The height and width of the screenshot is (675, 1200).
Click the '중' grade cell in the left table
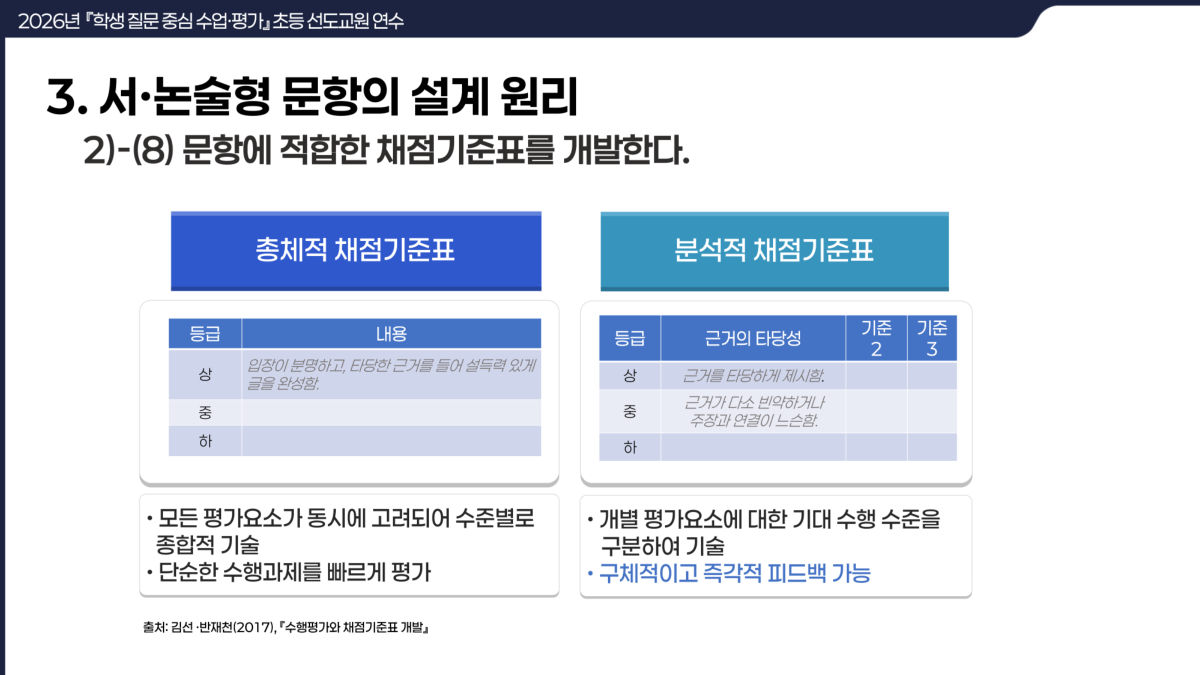(205, 412)
